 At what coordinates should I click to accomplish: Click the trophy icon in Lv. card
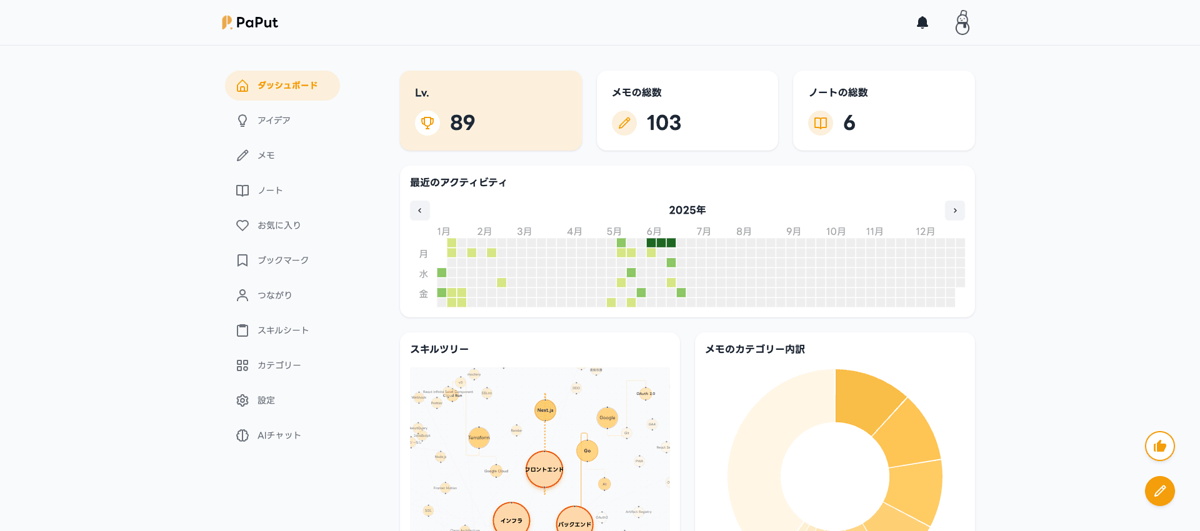pos(427,123)
